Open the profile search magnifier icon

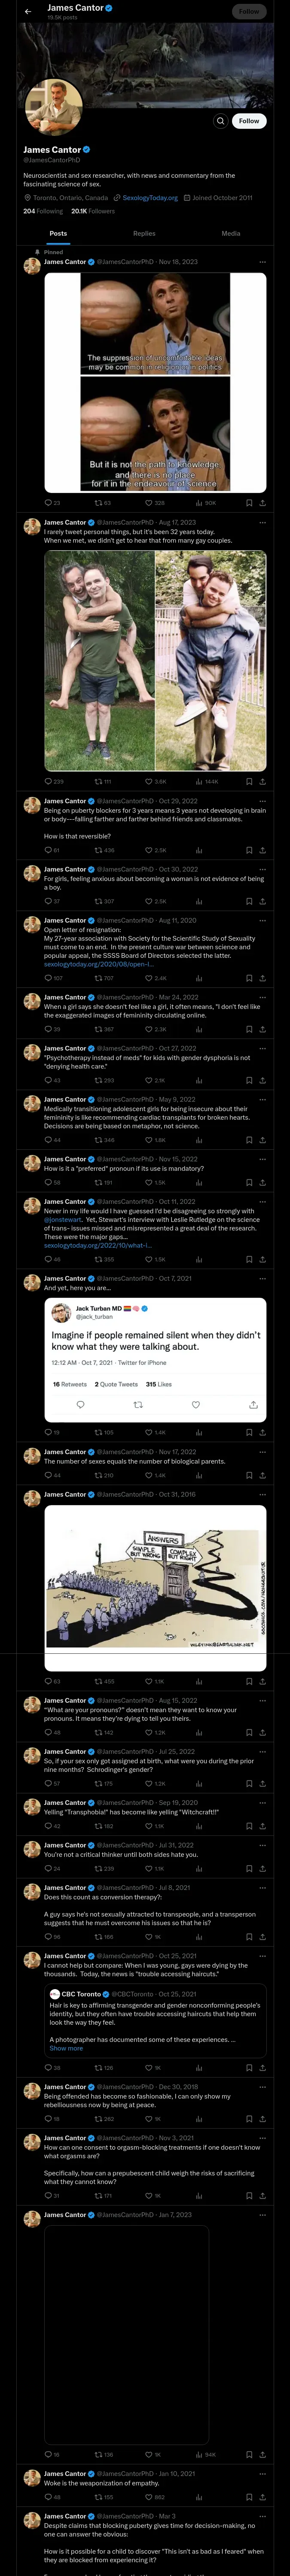220,121
